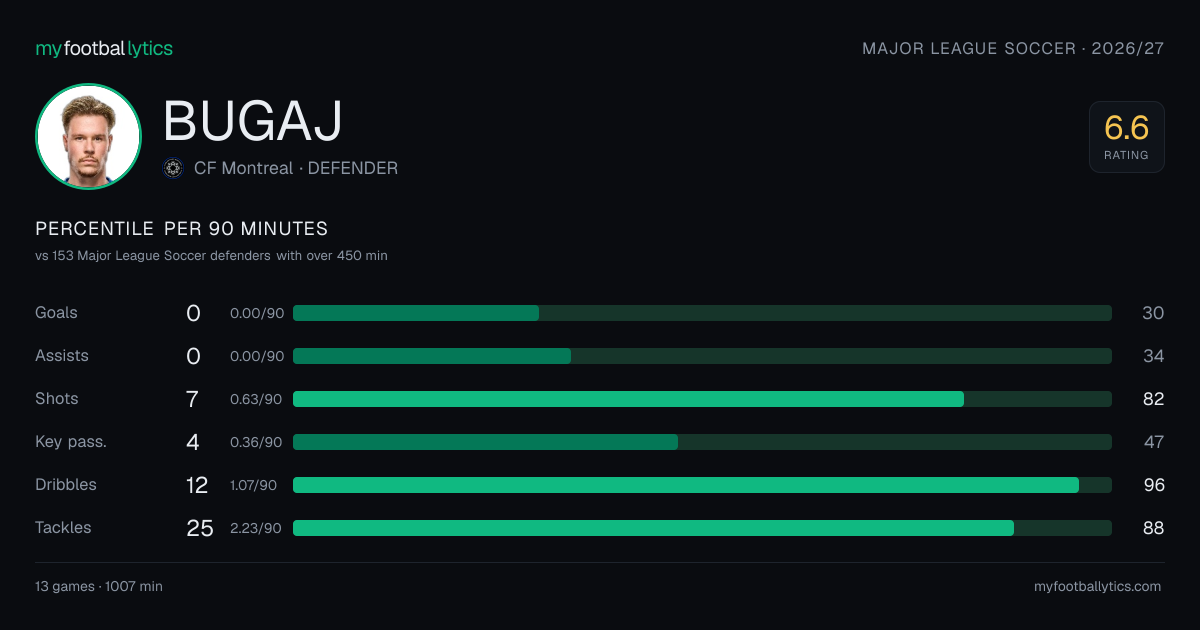Image resolution: width=1200 pixels, height=630 pixels.
Task: Click the Tackles percentile bar
Action: click(702, 528)
